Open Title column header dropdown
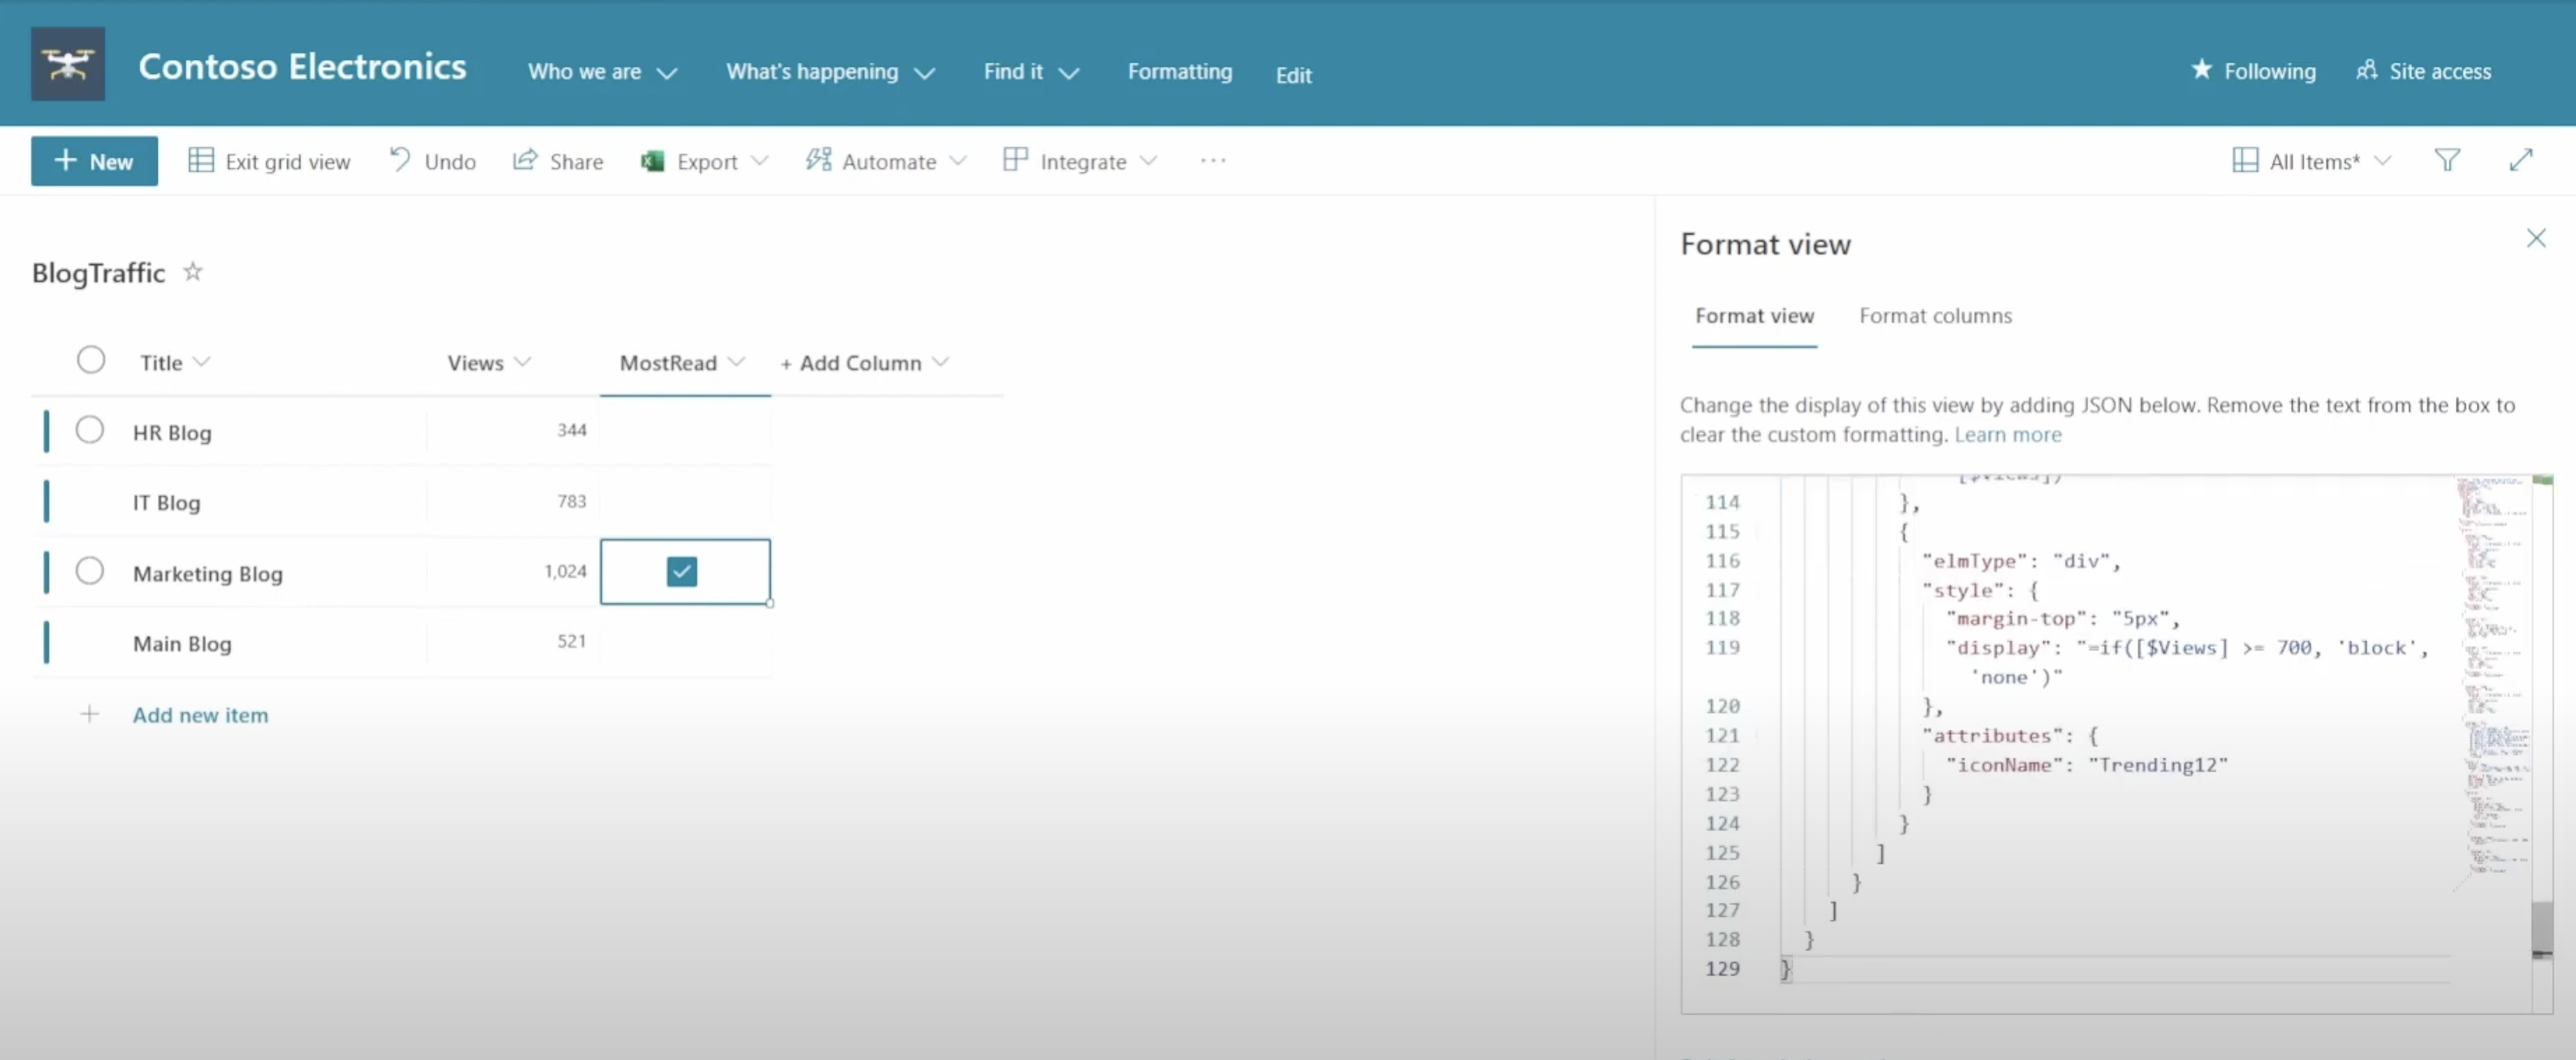 [202, 361]
